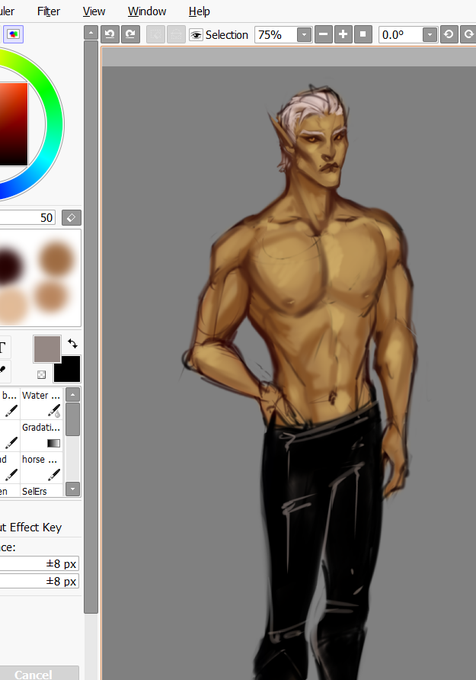The height and width of the screenshot is (680, 476).
Task: Select the horse brush tool
Action: (42, 468)
